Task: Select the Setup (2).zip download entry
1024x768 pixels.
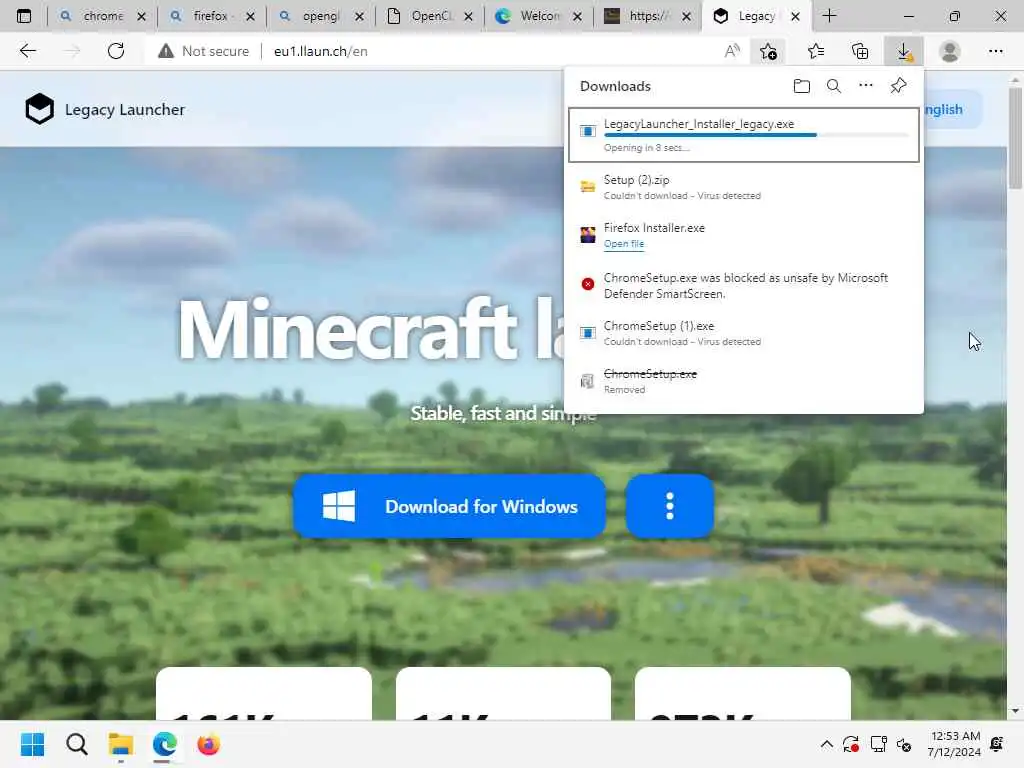Action: pos(744,187)
